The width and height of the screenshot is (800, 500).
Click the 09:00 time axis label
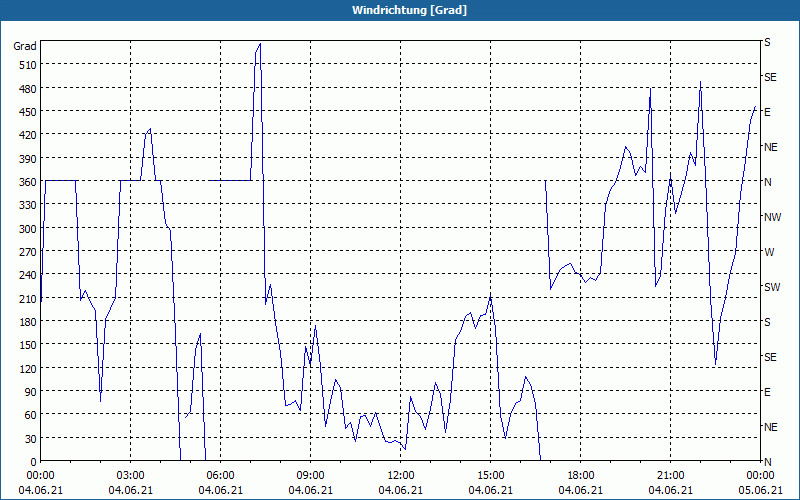(310, 476)
